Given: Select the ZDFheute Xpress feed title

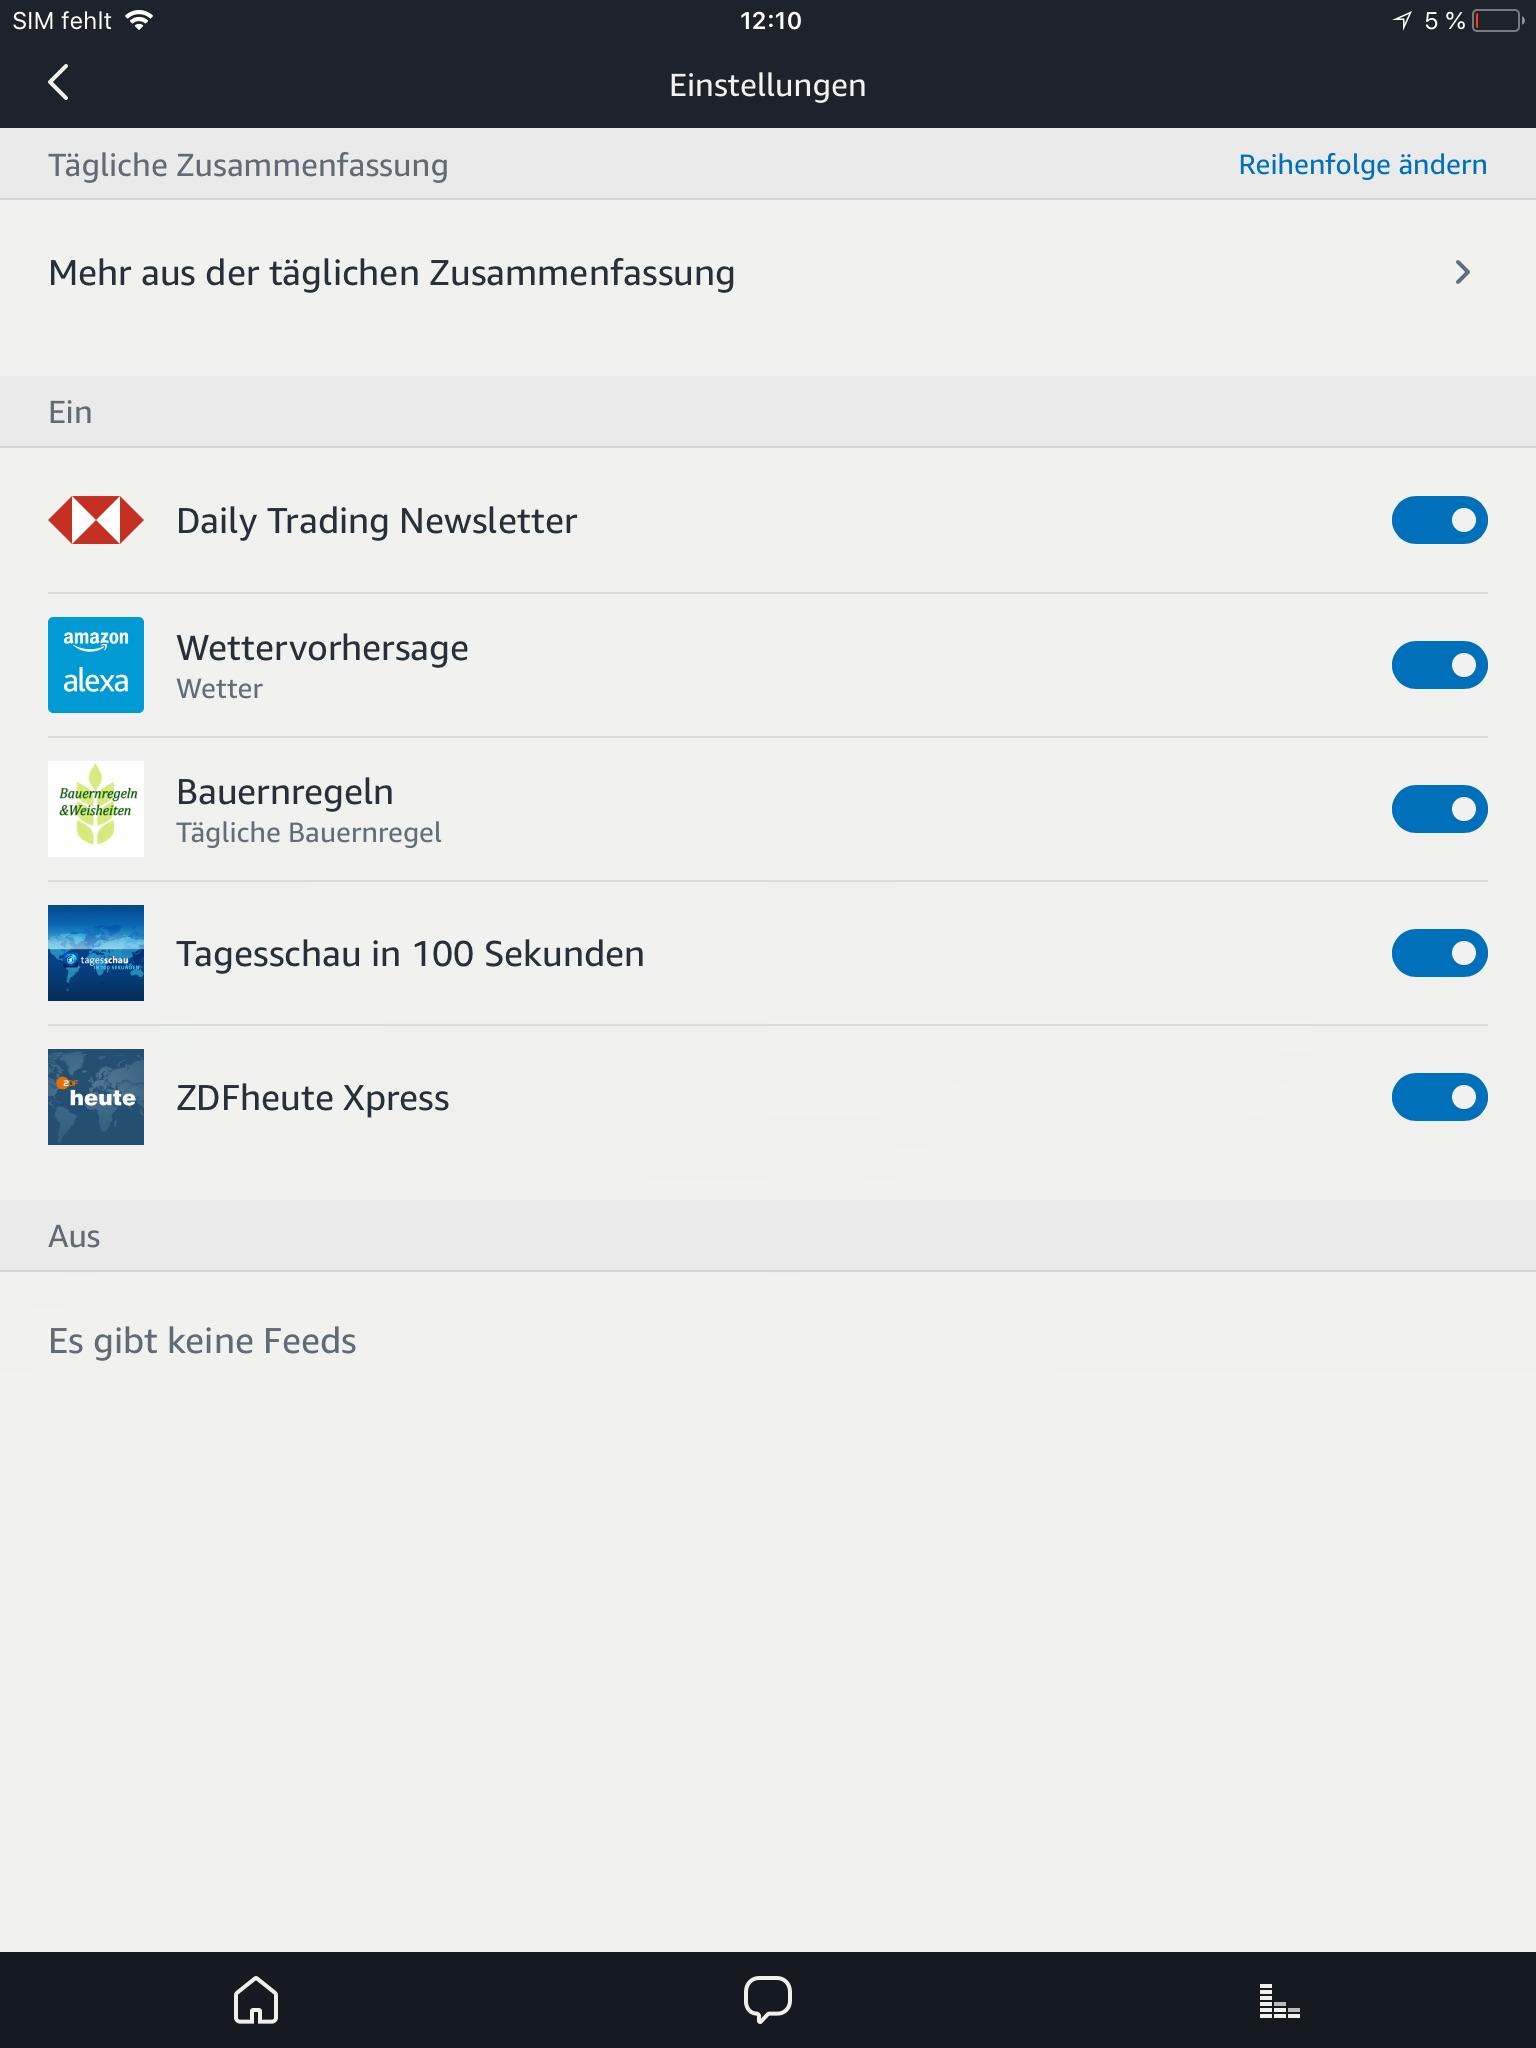Looking at the screenshot, I should 312,1098.
